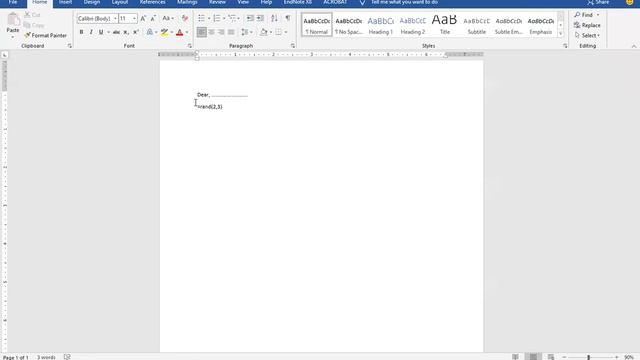Open line and paragraph spacing menu

coord(247,32)
